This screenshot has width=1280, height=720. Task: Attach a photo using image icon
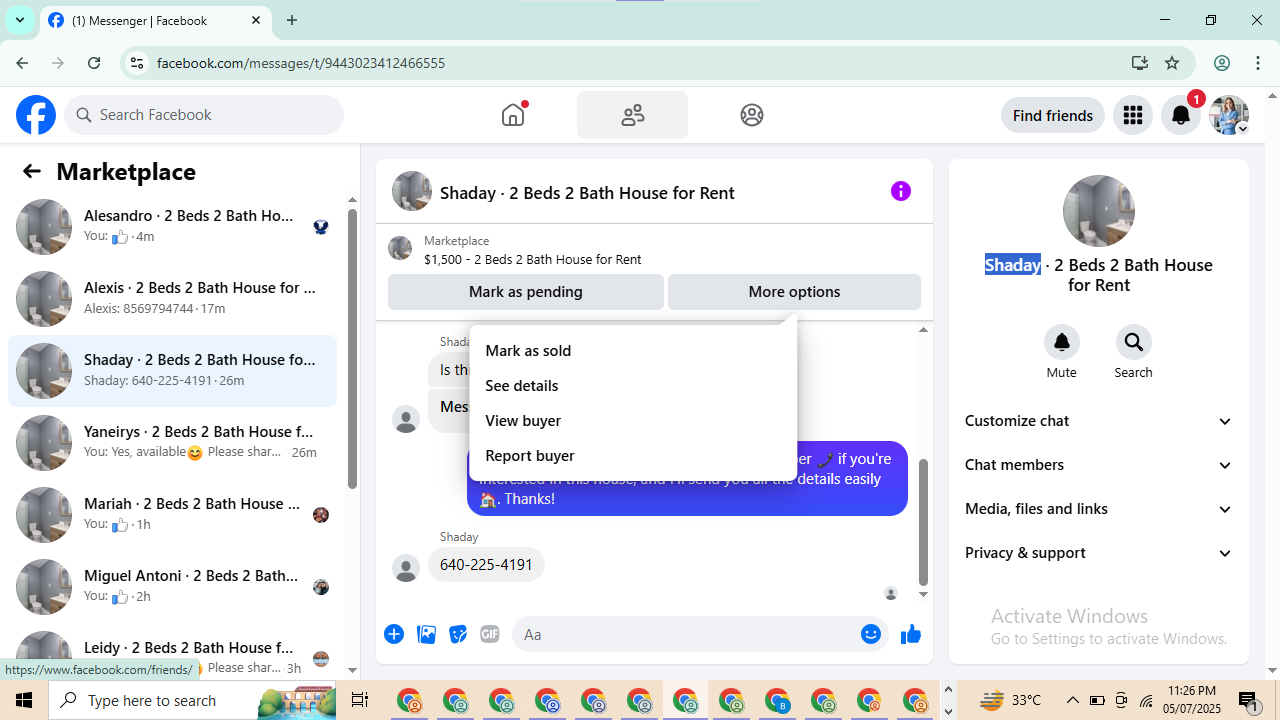point(426,634)
